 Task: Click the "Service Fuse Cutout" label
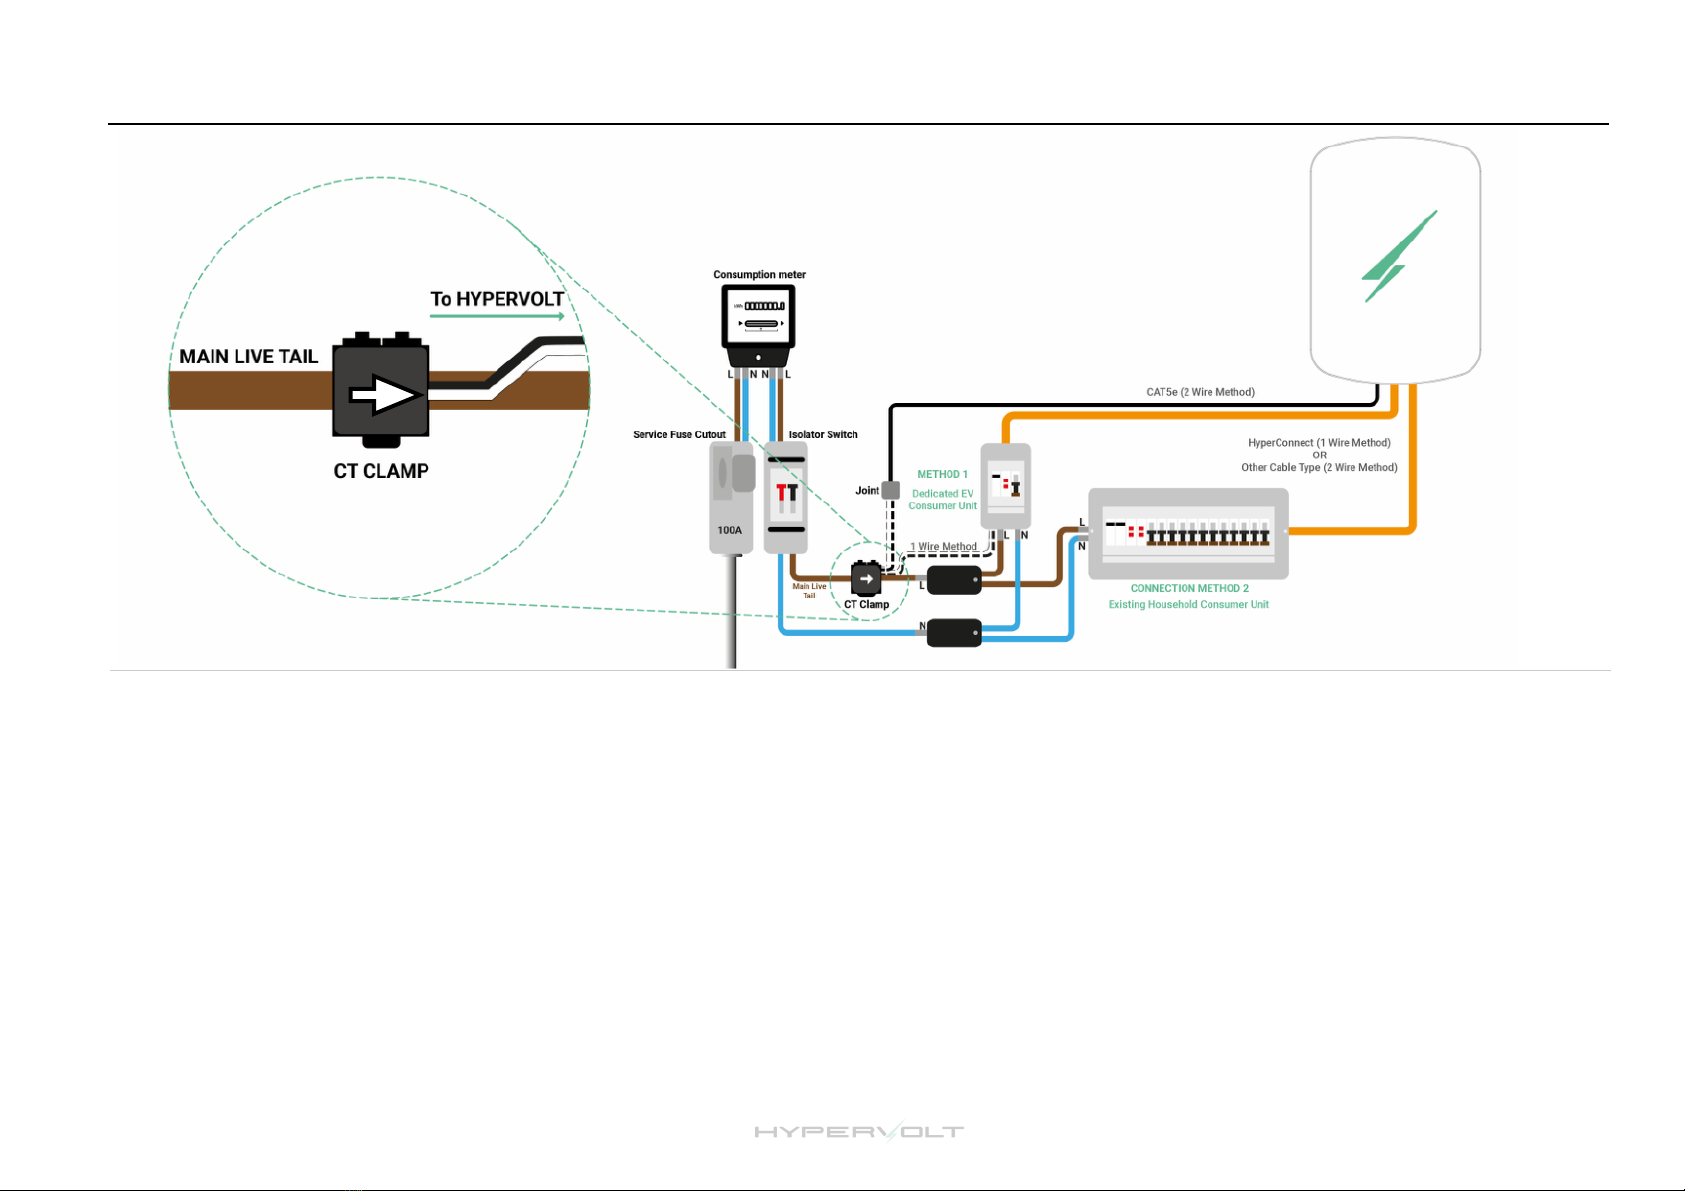click(x=679, y=434)
